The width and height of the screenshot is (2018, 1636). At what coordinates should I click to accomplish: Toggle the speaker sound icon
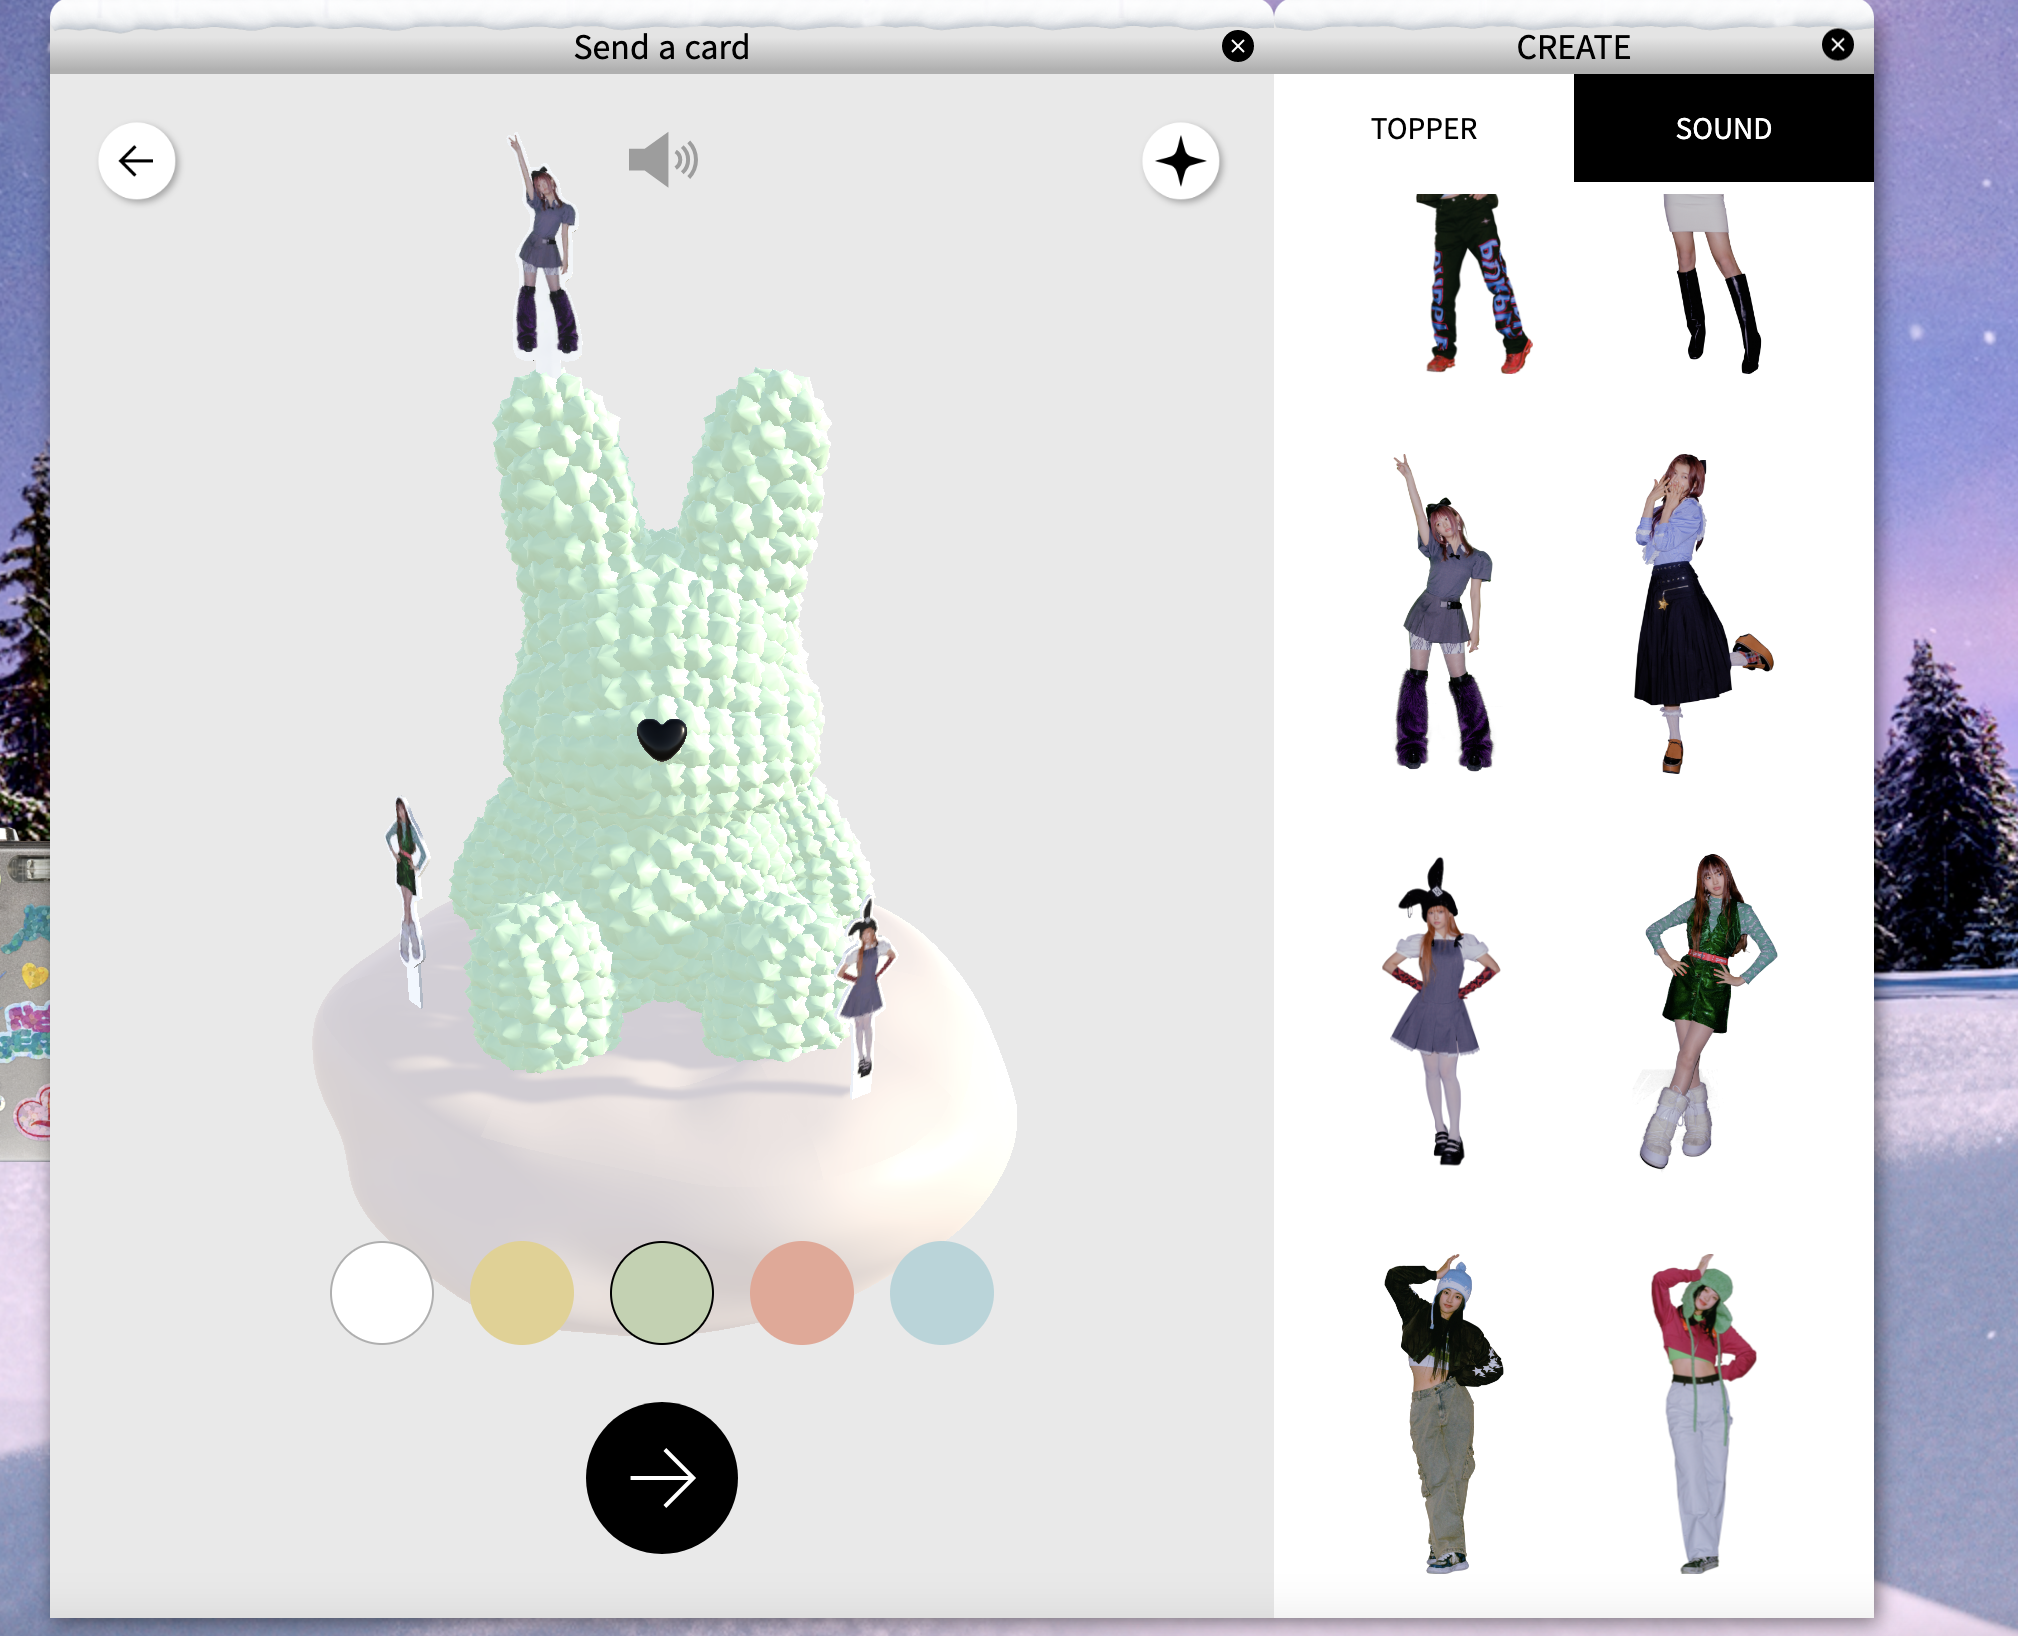[663, 160]
